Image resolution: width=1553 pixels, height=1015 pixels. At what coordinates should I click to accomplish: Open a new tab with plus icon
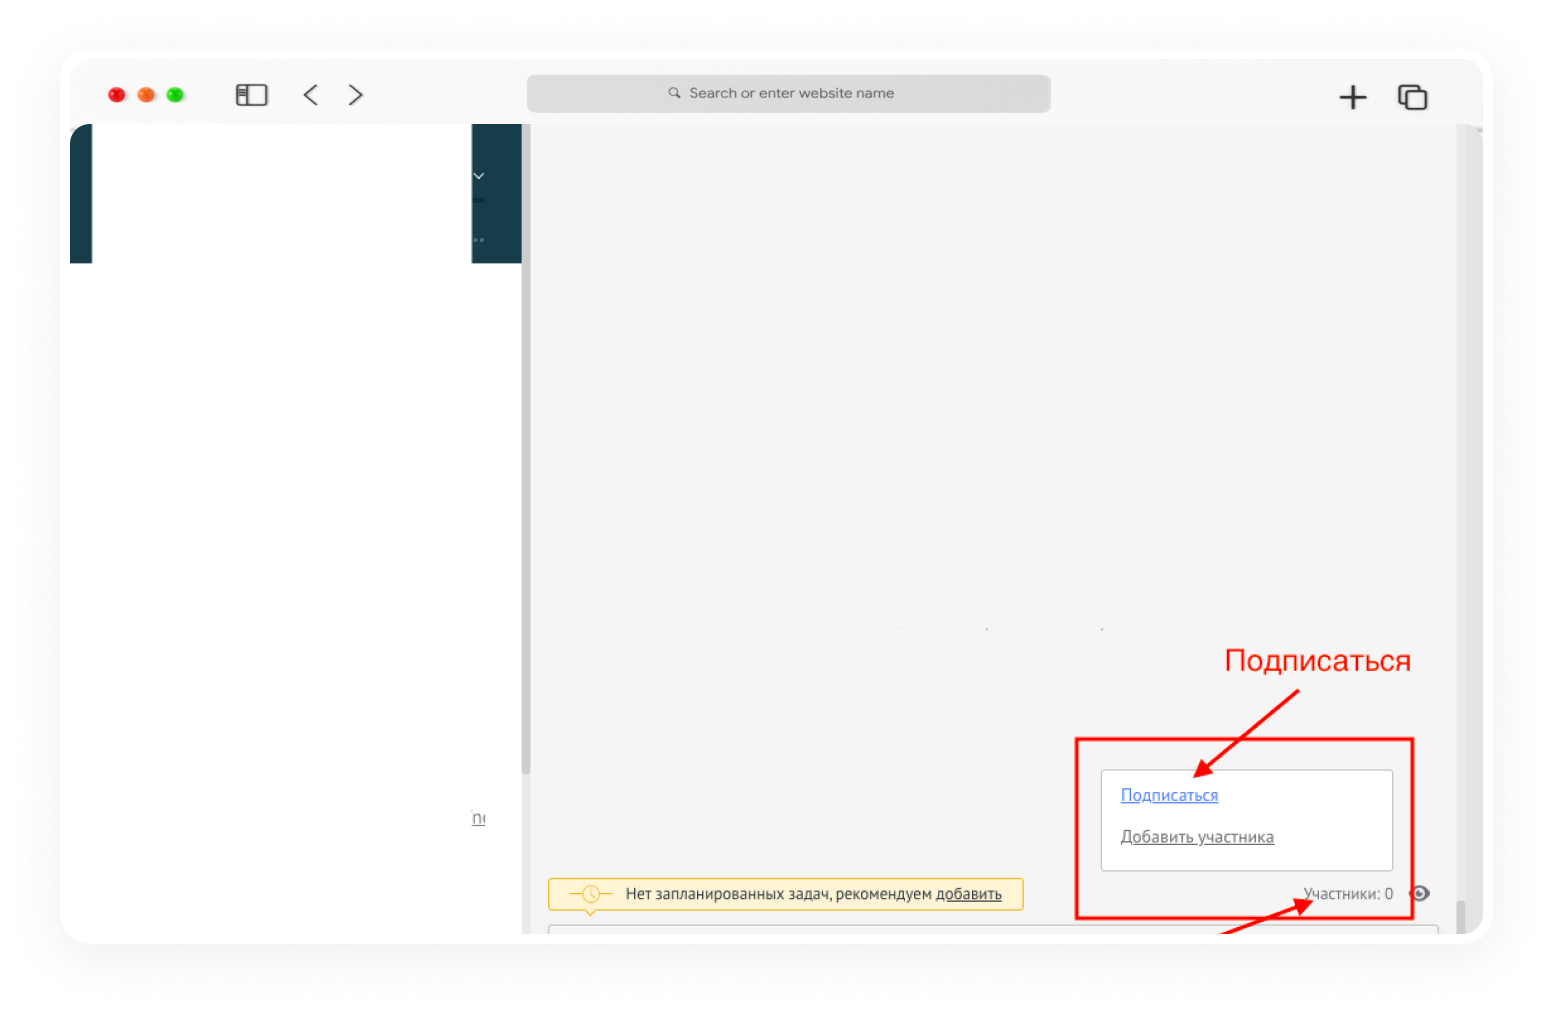[1352, 97]
